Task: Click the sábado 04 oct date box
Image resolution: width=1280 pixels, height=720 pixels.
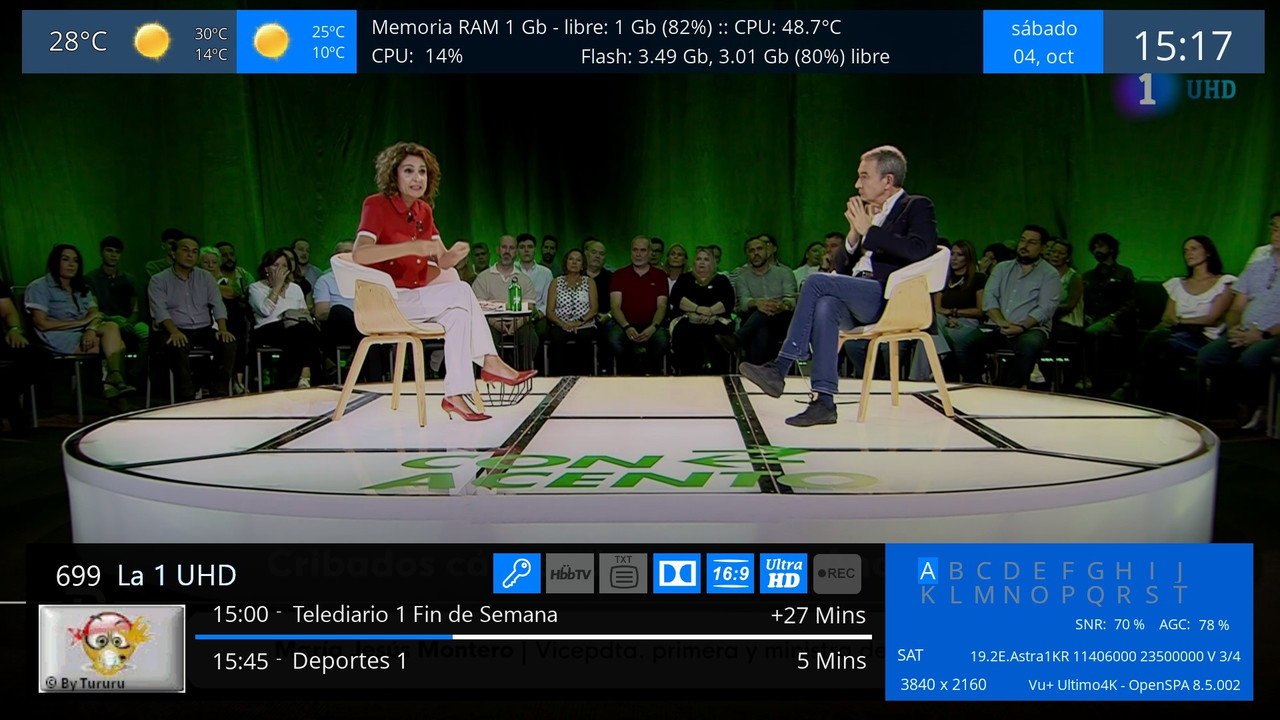Action: pos(1043,41)
